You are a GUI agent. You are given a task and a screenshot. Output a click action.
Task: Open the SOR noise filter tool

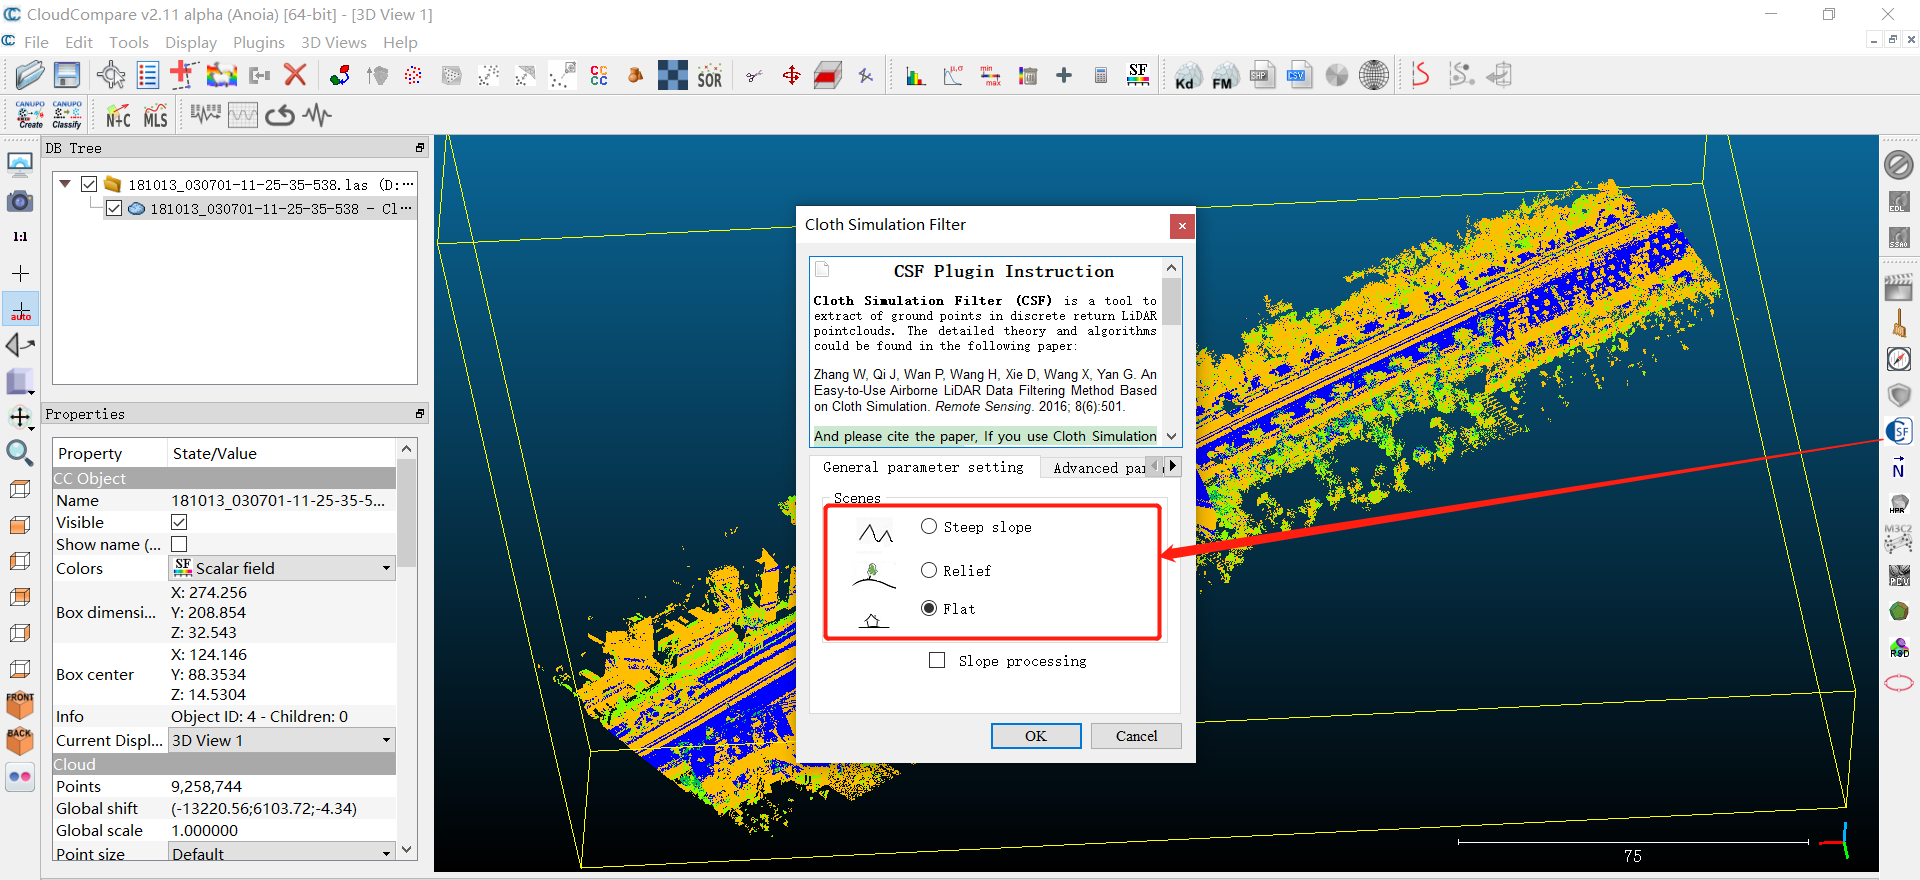click(x=710, y=75)
